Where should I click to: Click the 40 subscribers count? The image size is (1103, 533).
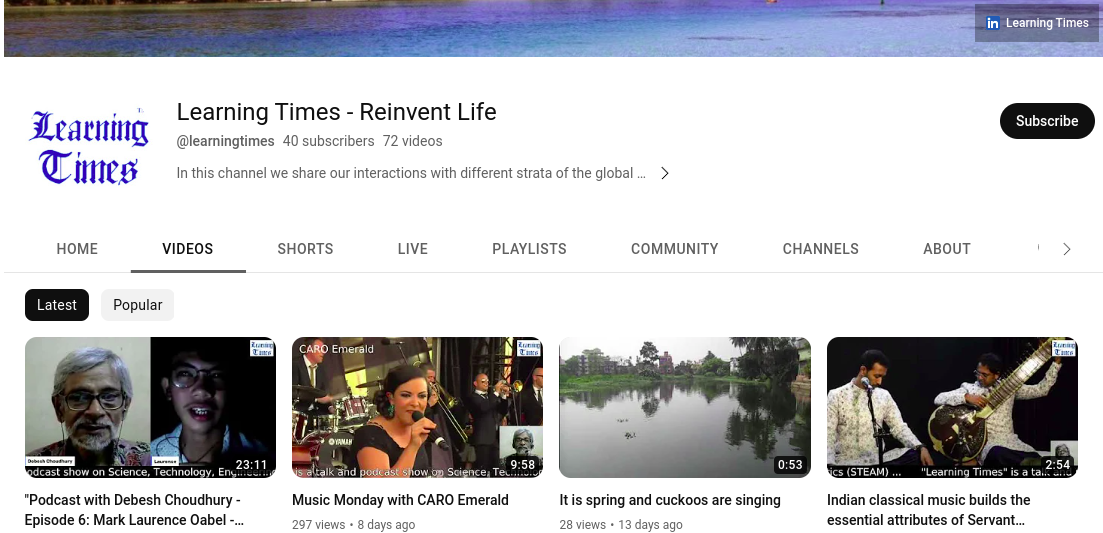(x=329, y=141)
